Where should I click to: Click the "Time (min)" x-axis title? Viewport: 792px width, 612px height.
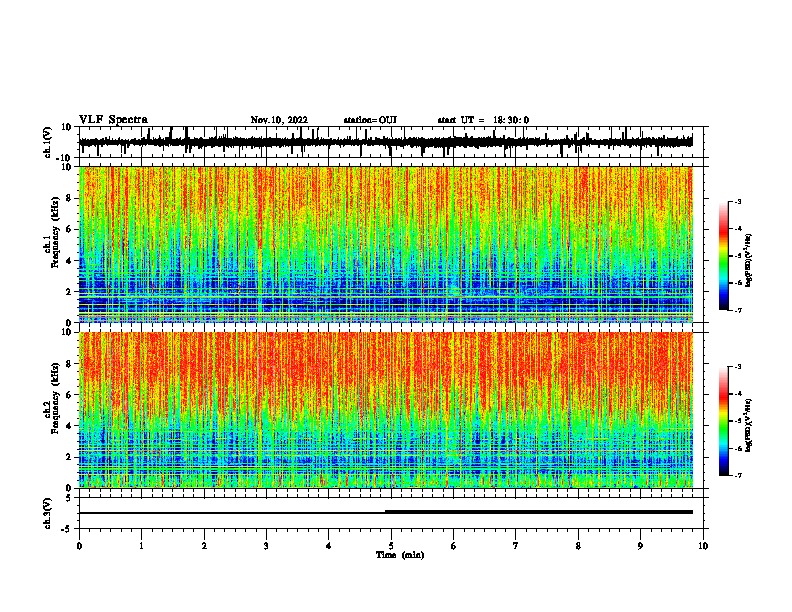pyautogui.click(x=400, y=555)
